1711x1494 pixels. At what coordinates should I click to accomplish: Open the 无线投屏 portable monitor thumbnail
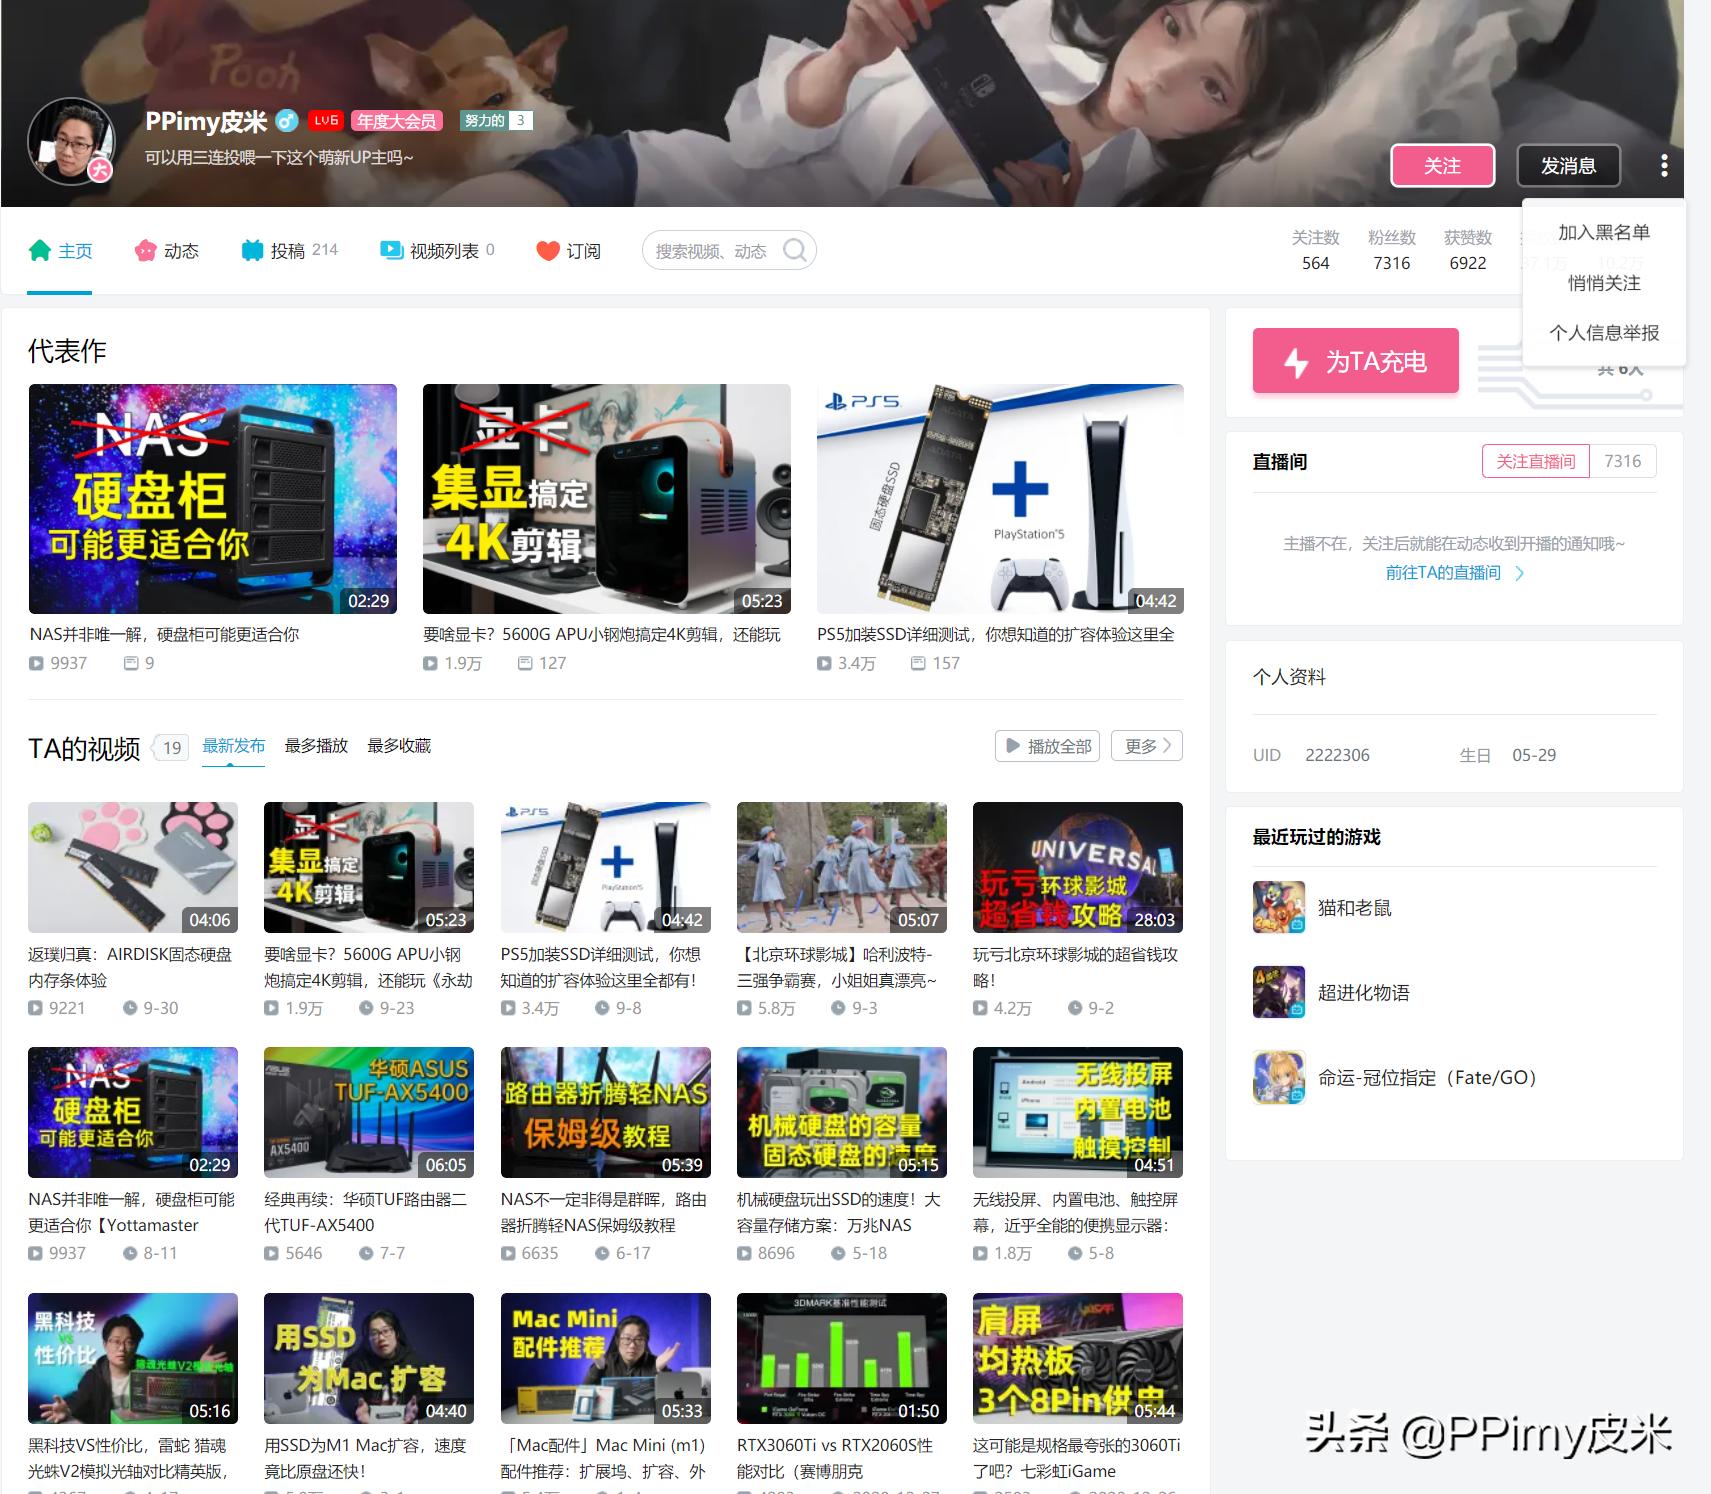click(1078, 1113)
